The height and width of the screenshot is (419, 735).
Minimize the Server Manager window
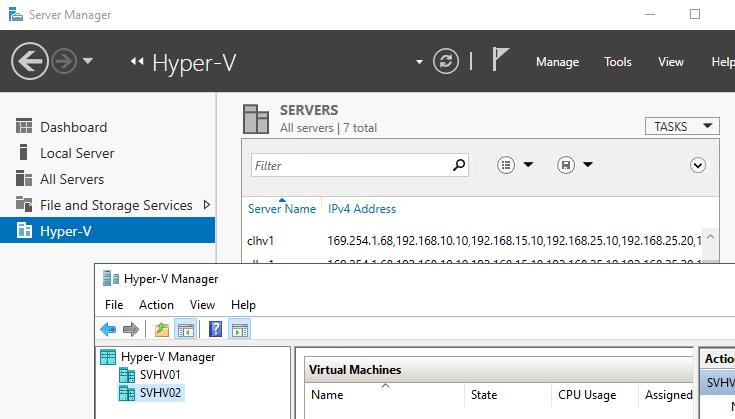650,15
